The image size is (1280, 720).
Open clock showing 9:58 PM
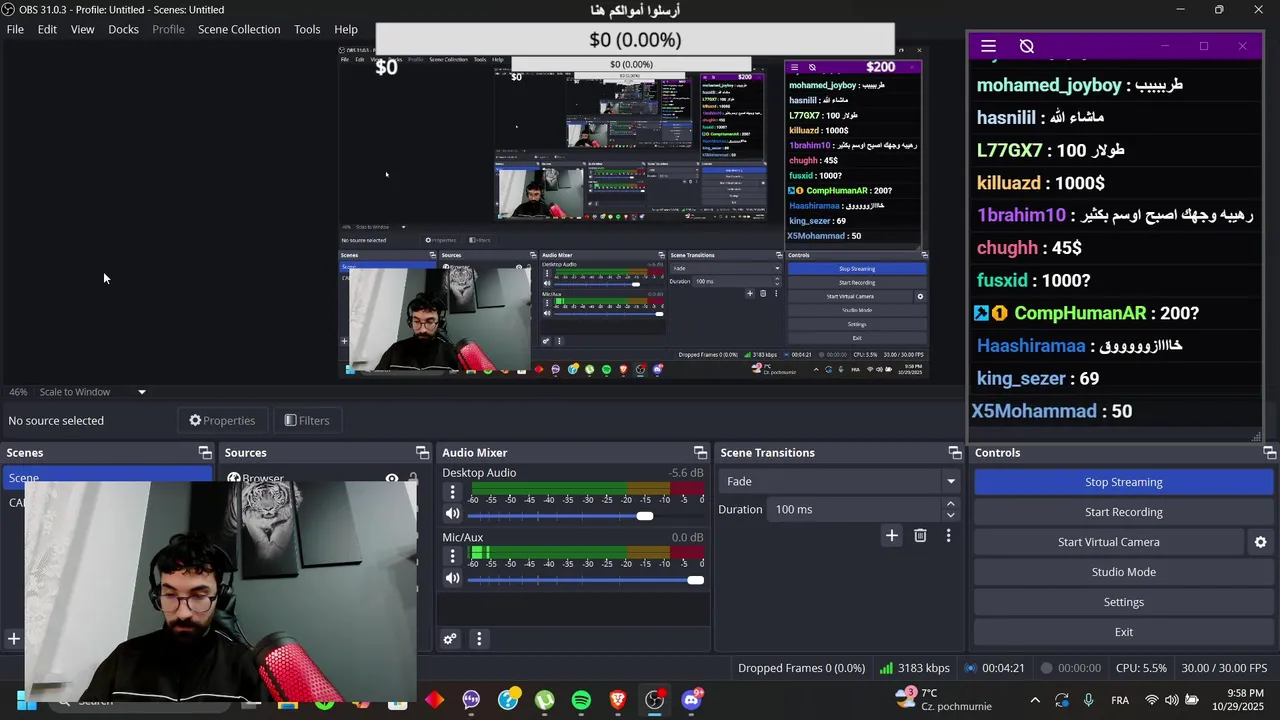[1238, 699]
